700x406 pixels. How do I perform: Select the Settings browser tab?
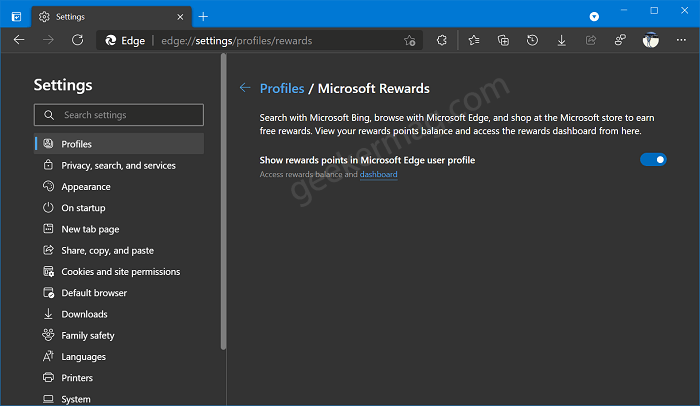(x=112, y=17)
